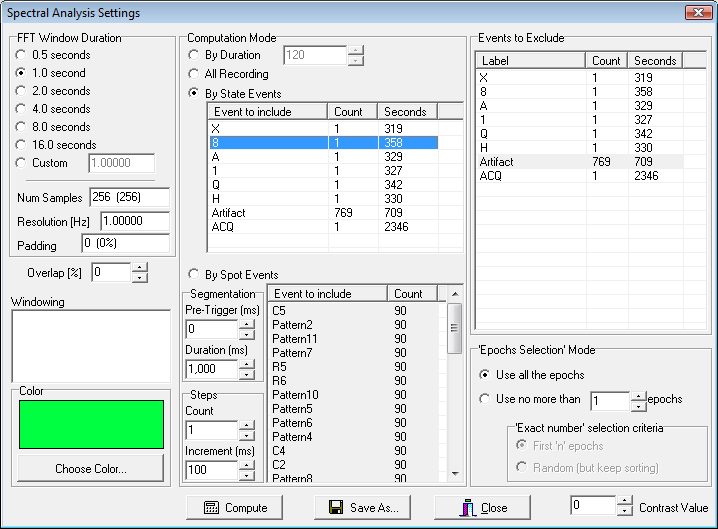The image size is (718, 529).
Task: Click the Windowing list box
Action: pos(91,346)
